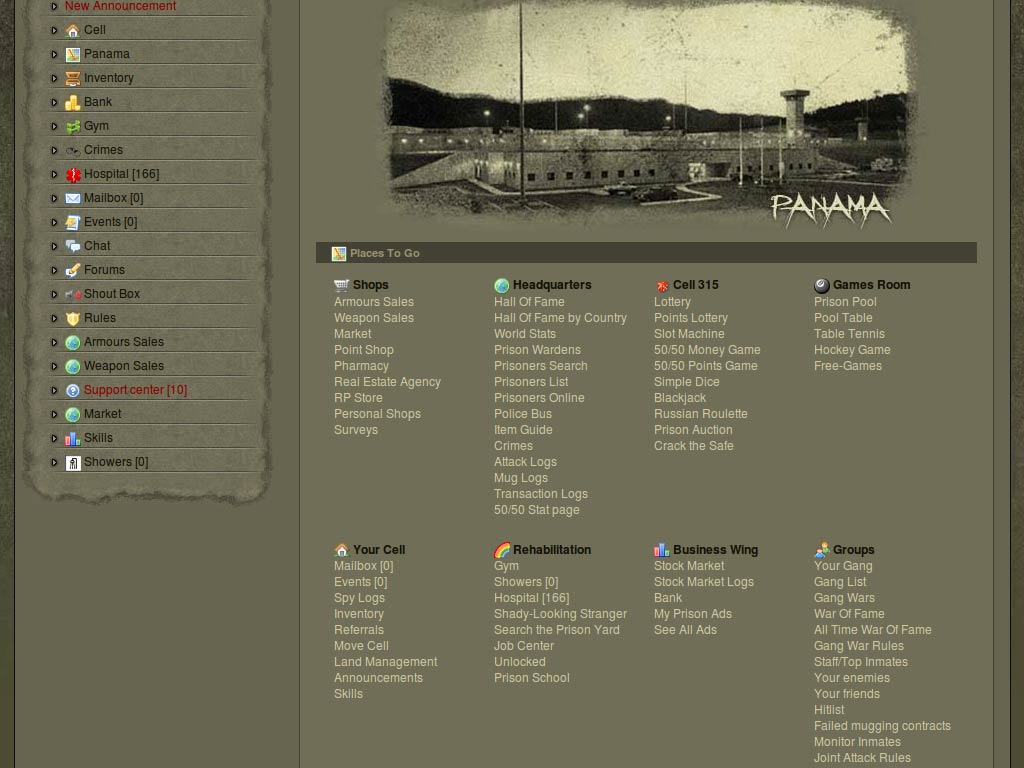Image resolution: width=1024 pixels, height=768 pixels.
Task: Click the house icon beside Cell
Action: (72, 31)
